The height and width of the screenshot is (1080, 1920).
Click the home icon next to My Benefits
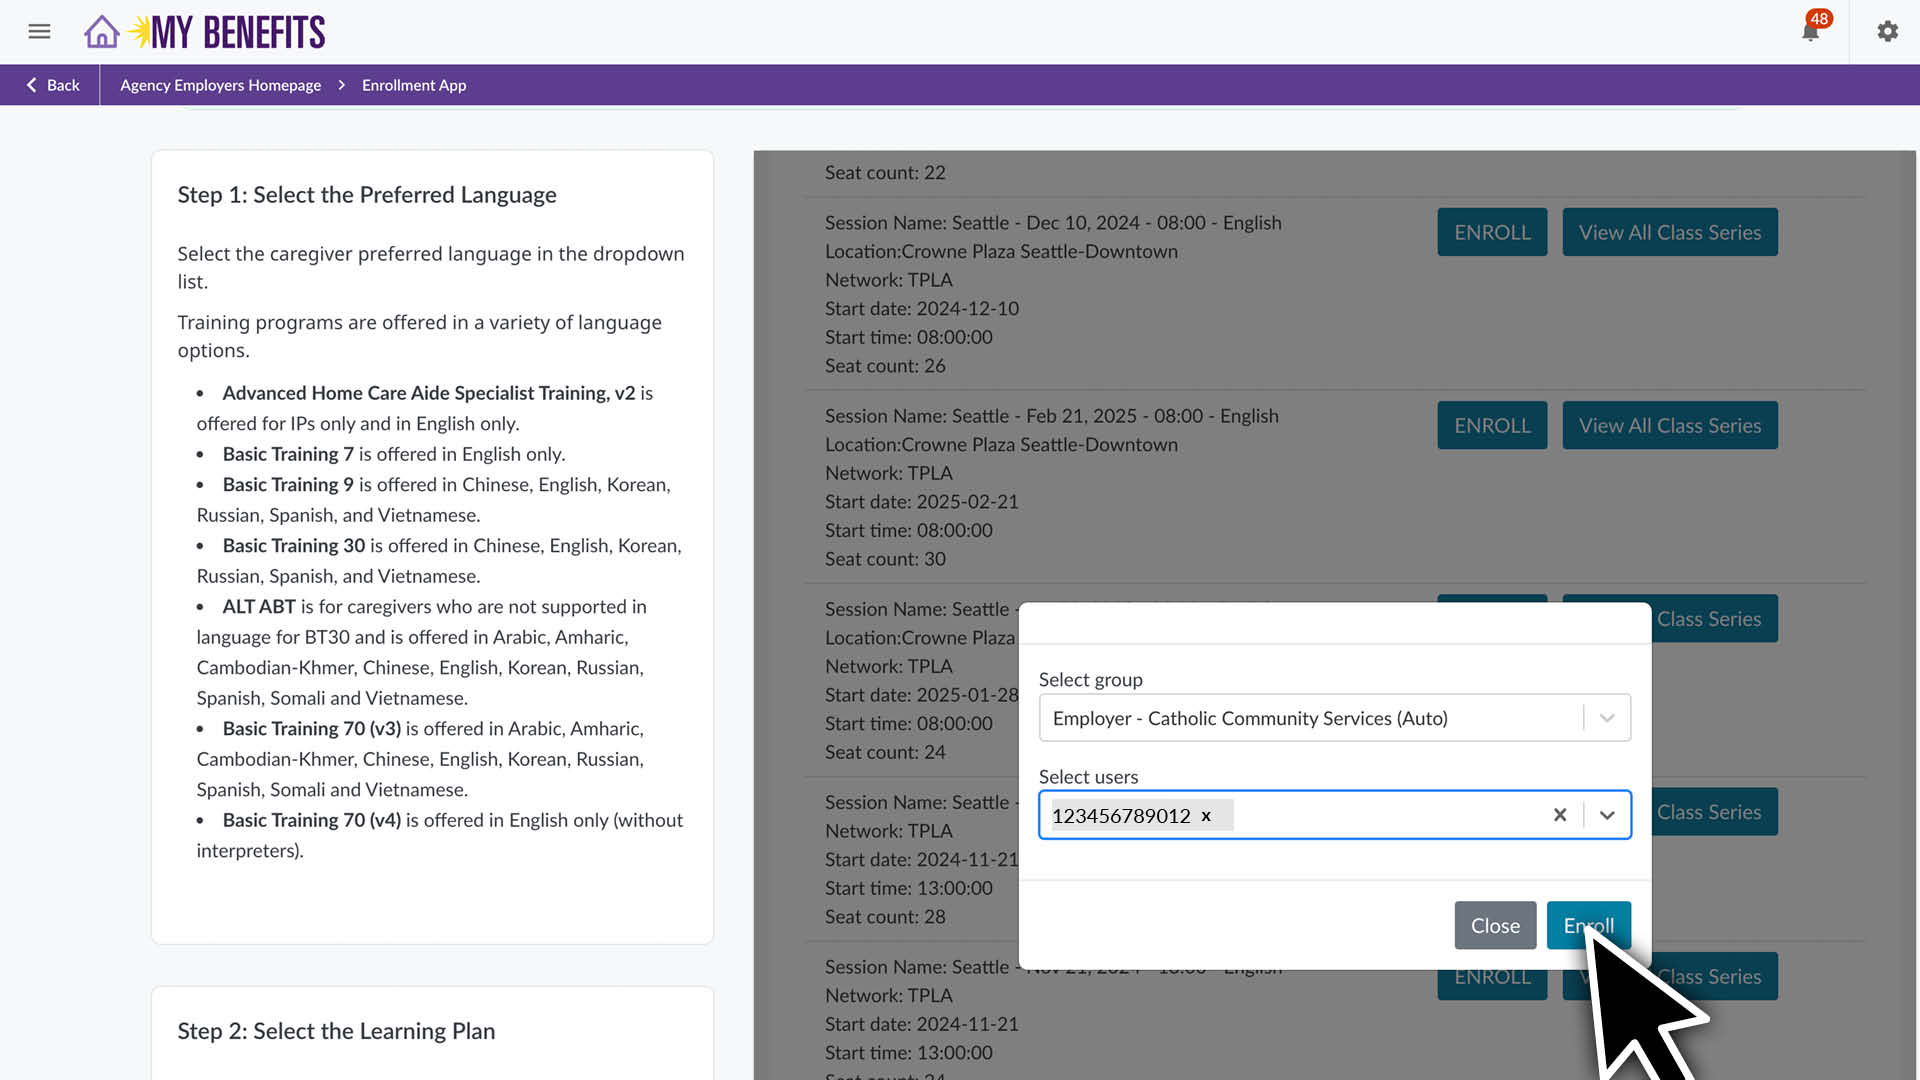[101, 31]
